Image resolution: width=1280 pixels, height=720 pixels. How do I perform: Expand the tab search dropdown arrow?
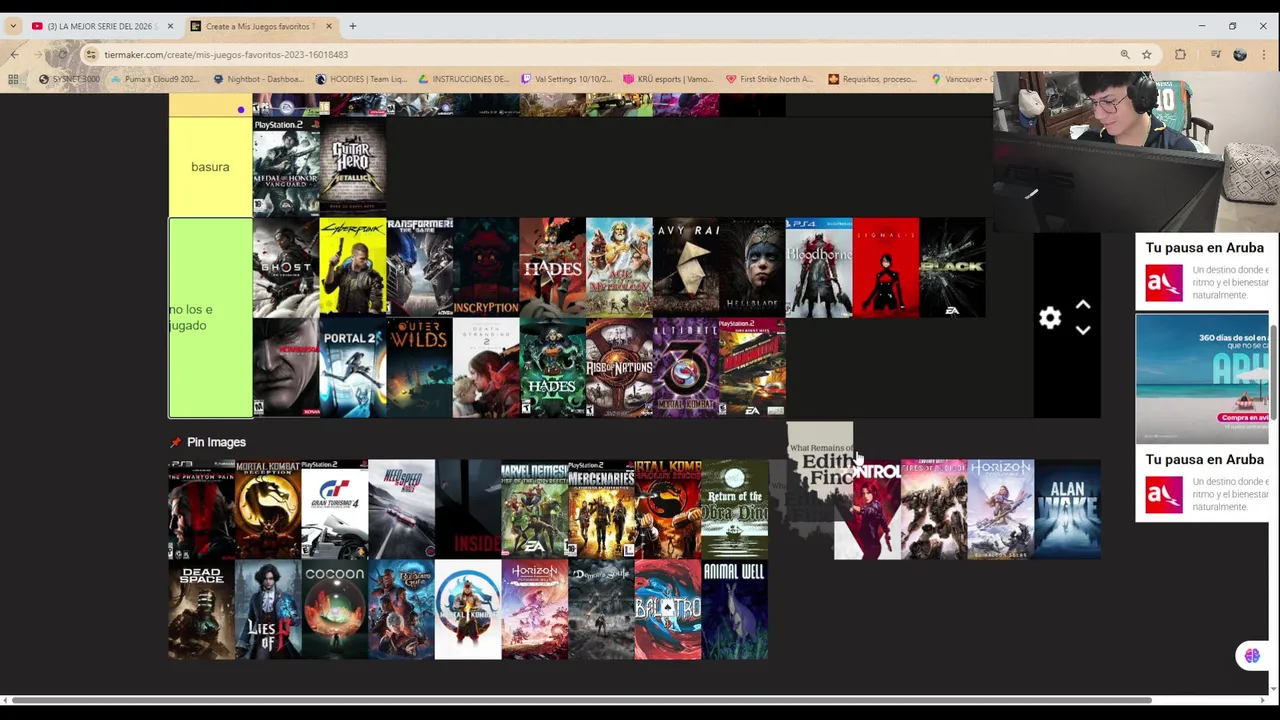(12, 26)
